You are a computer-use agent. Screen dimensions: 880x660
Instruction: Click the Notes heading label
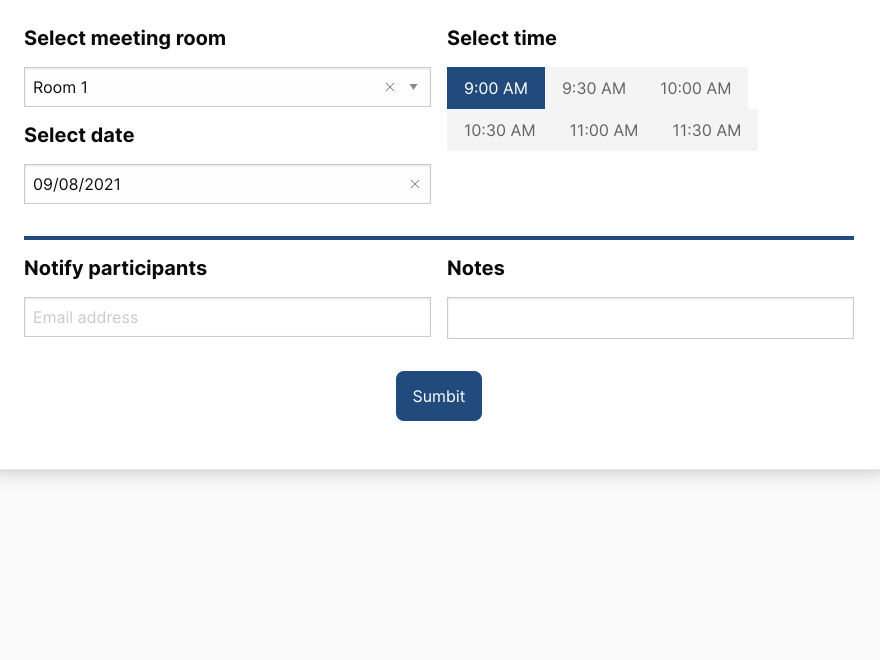click(476, 268)
